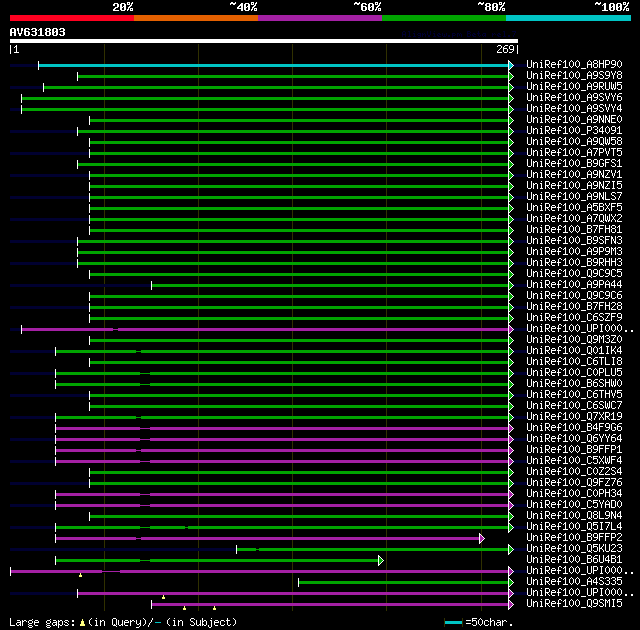The height and width of the screenshot is (630, 640).
Task: Select the UniRef100_P34091 label
Action: [x=574, y=131]
